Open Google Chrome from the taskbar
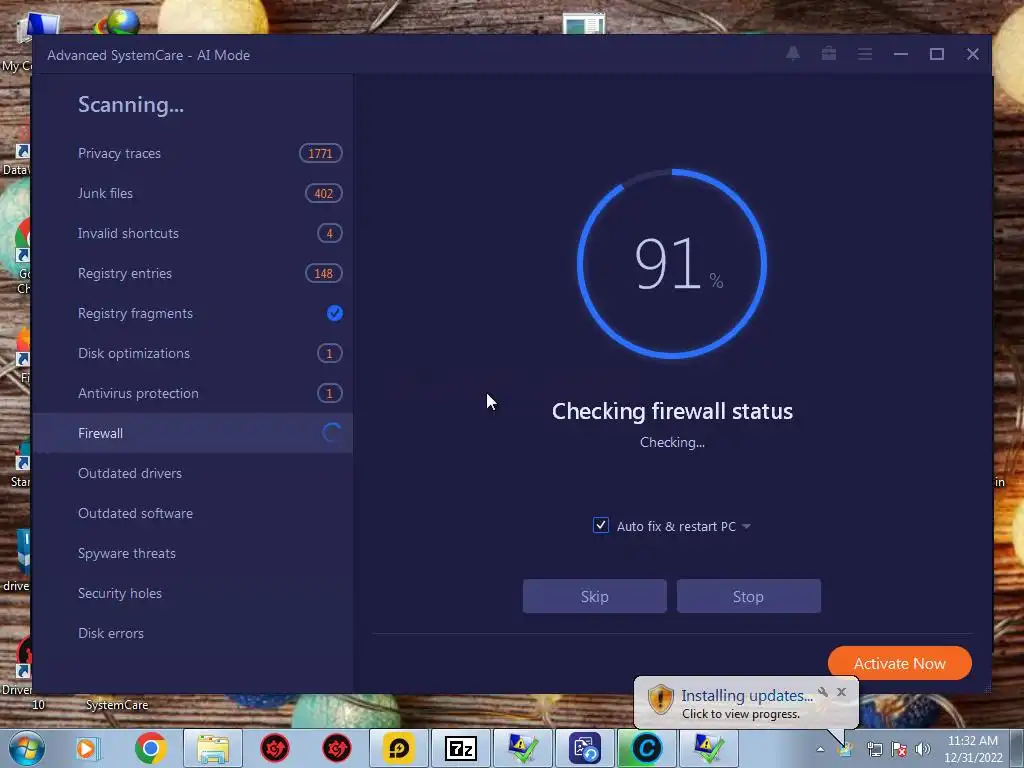The height and width of the screenshot is (768, 1024). pos(150,748)
